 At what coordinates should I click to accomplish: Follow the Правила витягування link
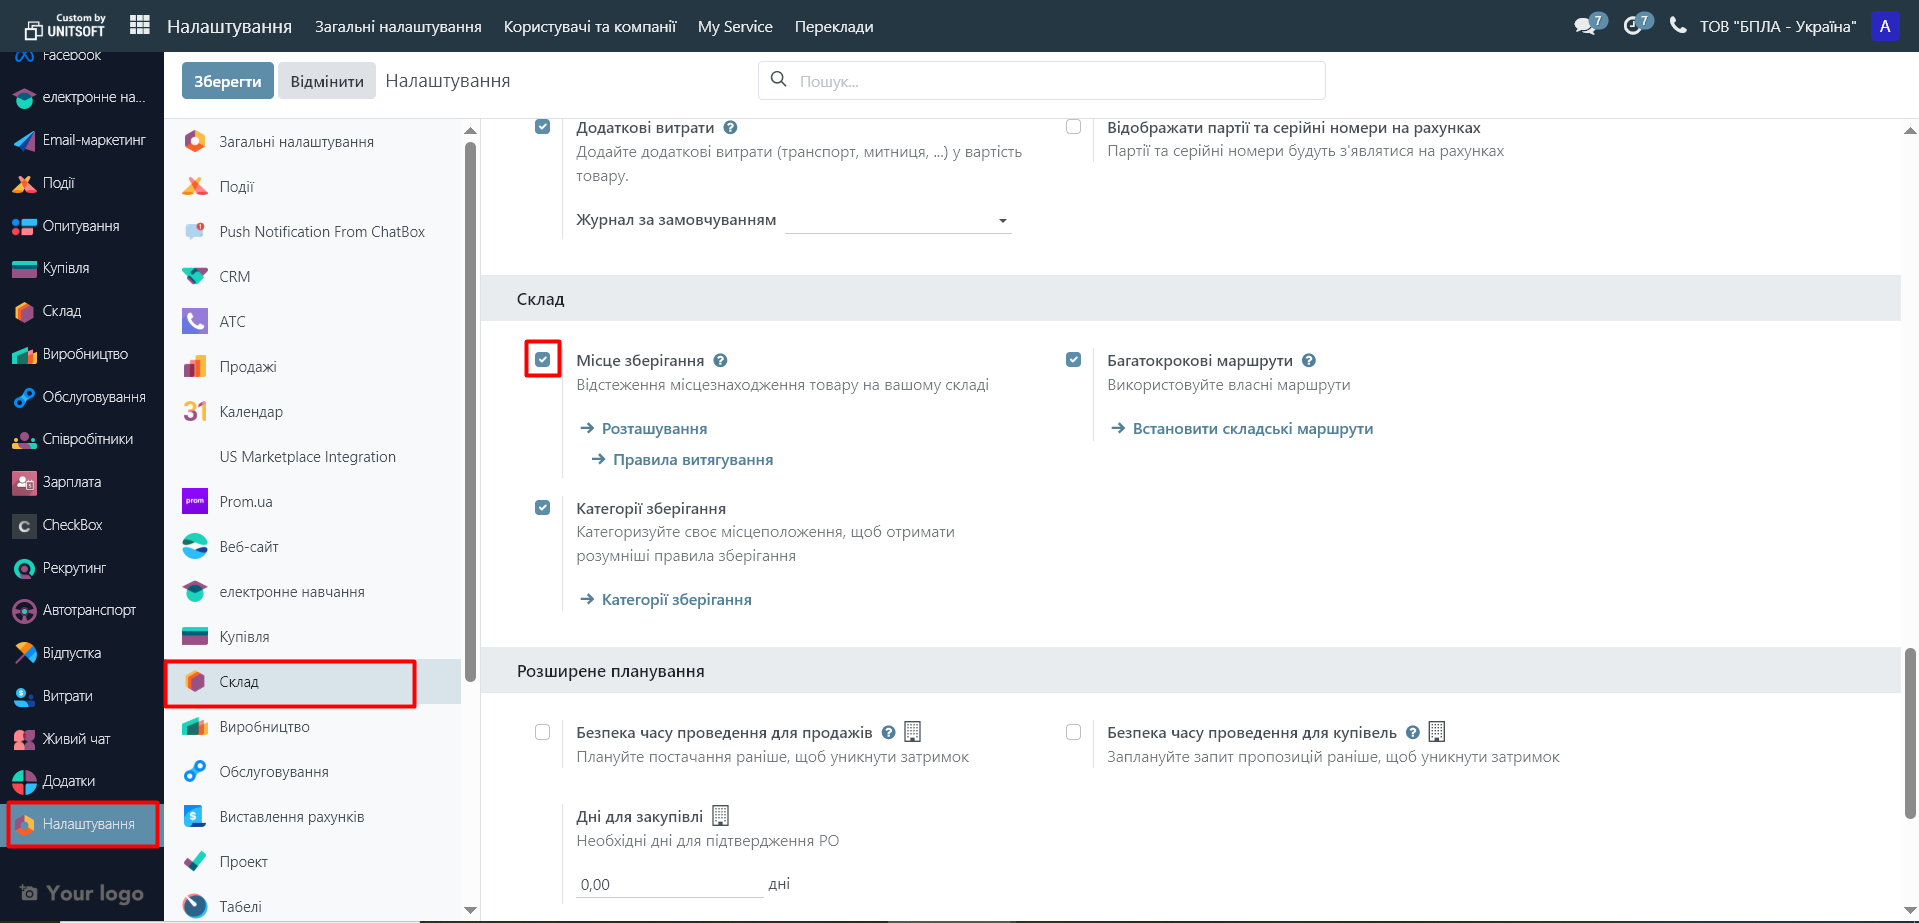pyautogui.click(x=692, y=460)
